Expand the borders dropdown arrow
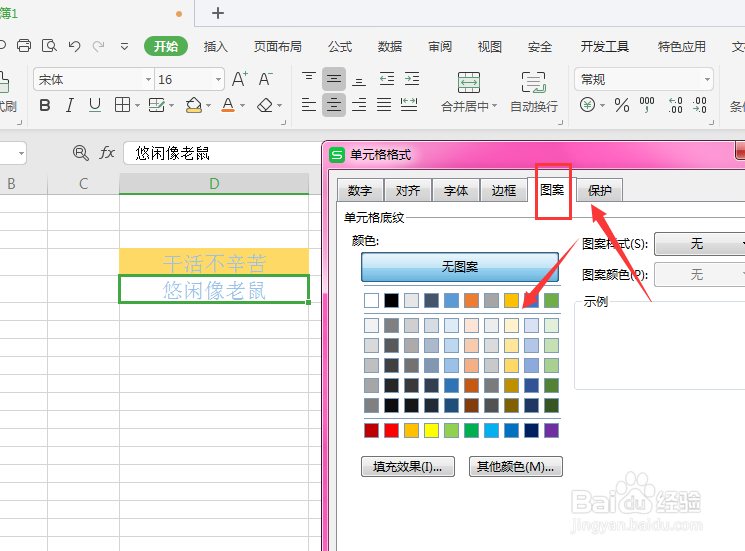Image resolution: width=745 pixels, height=551 pixels. [137, 105]
